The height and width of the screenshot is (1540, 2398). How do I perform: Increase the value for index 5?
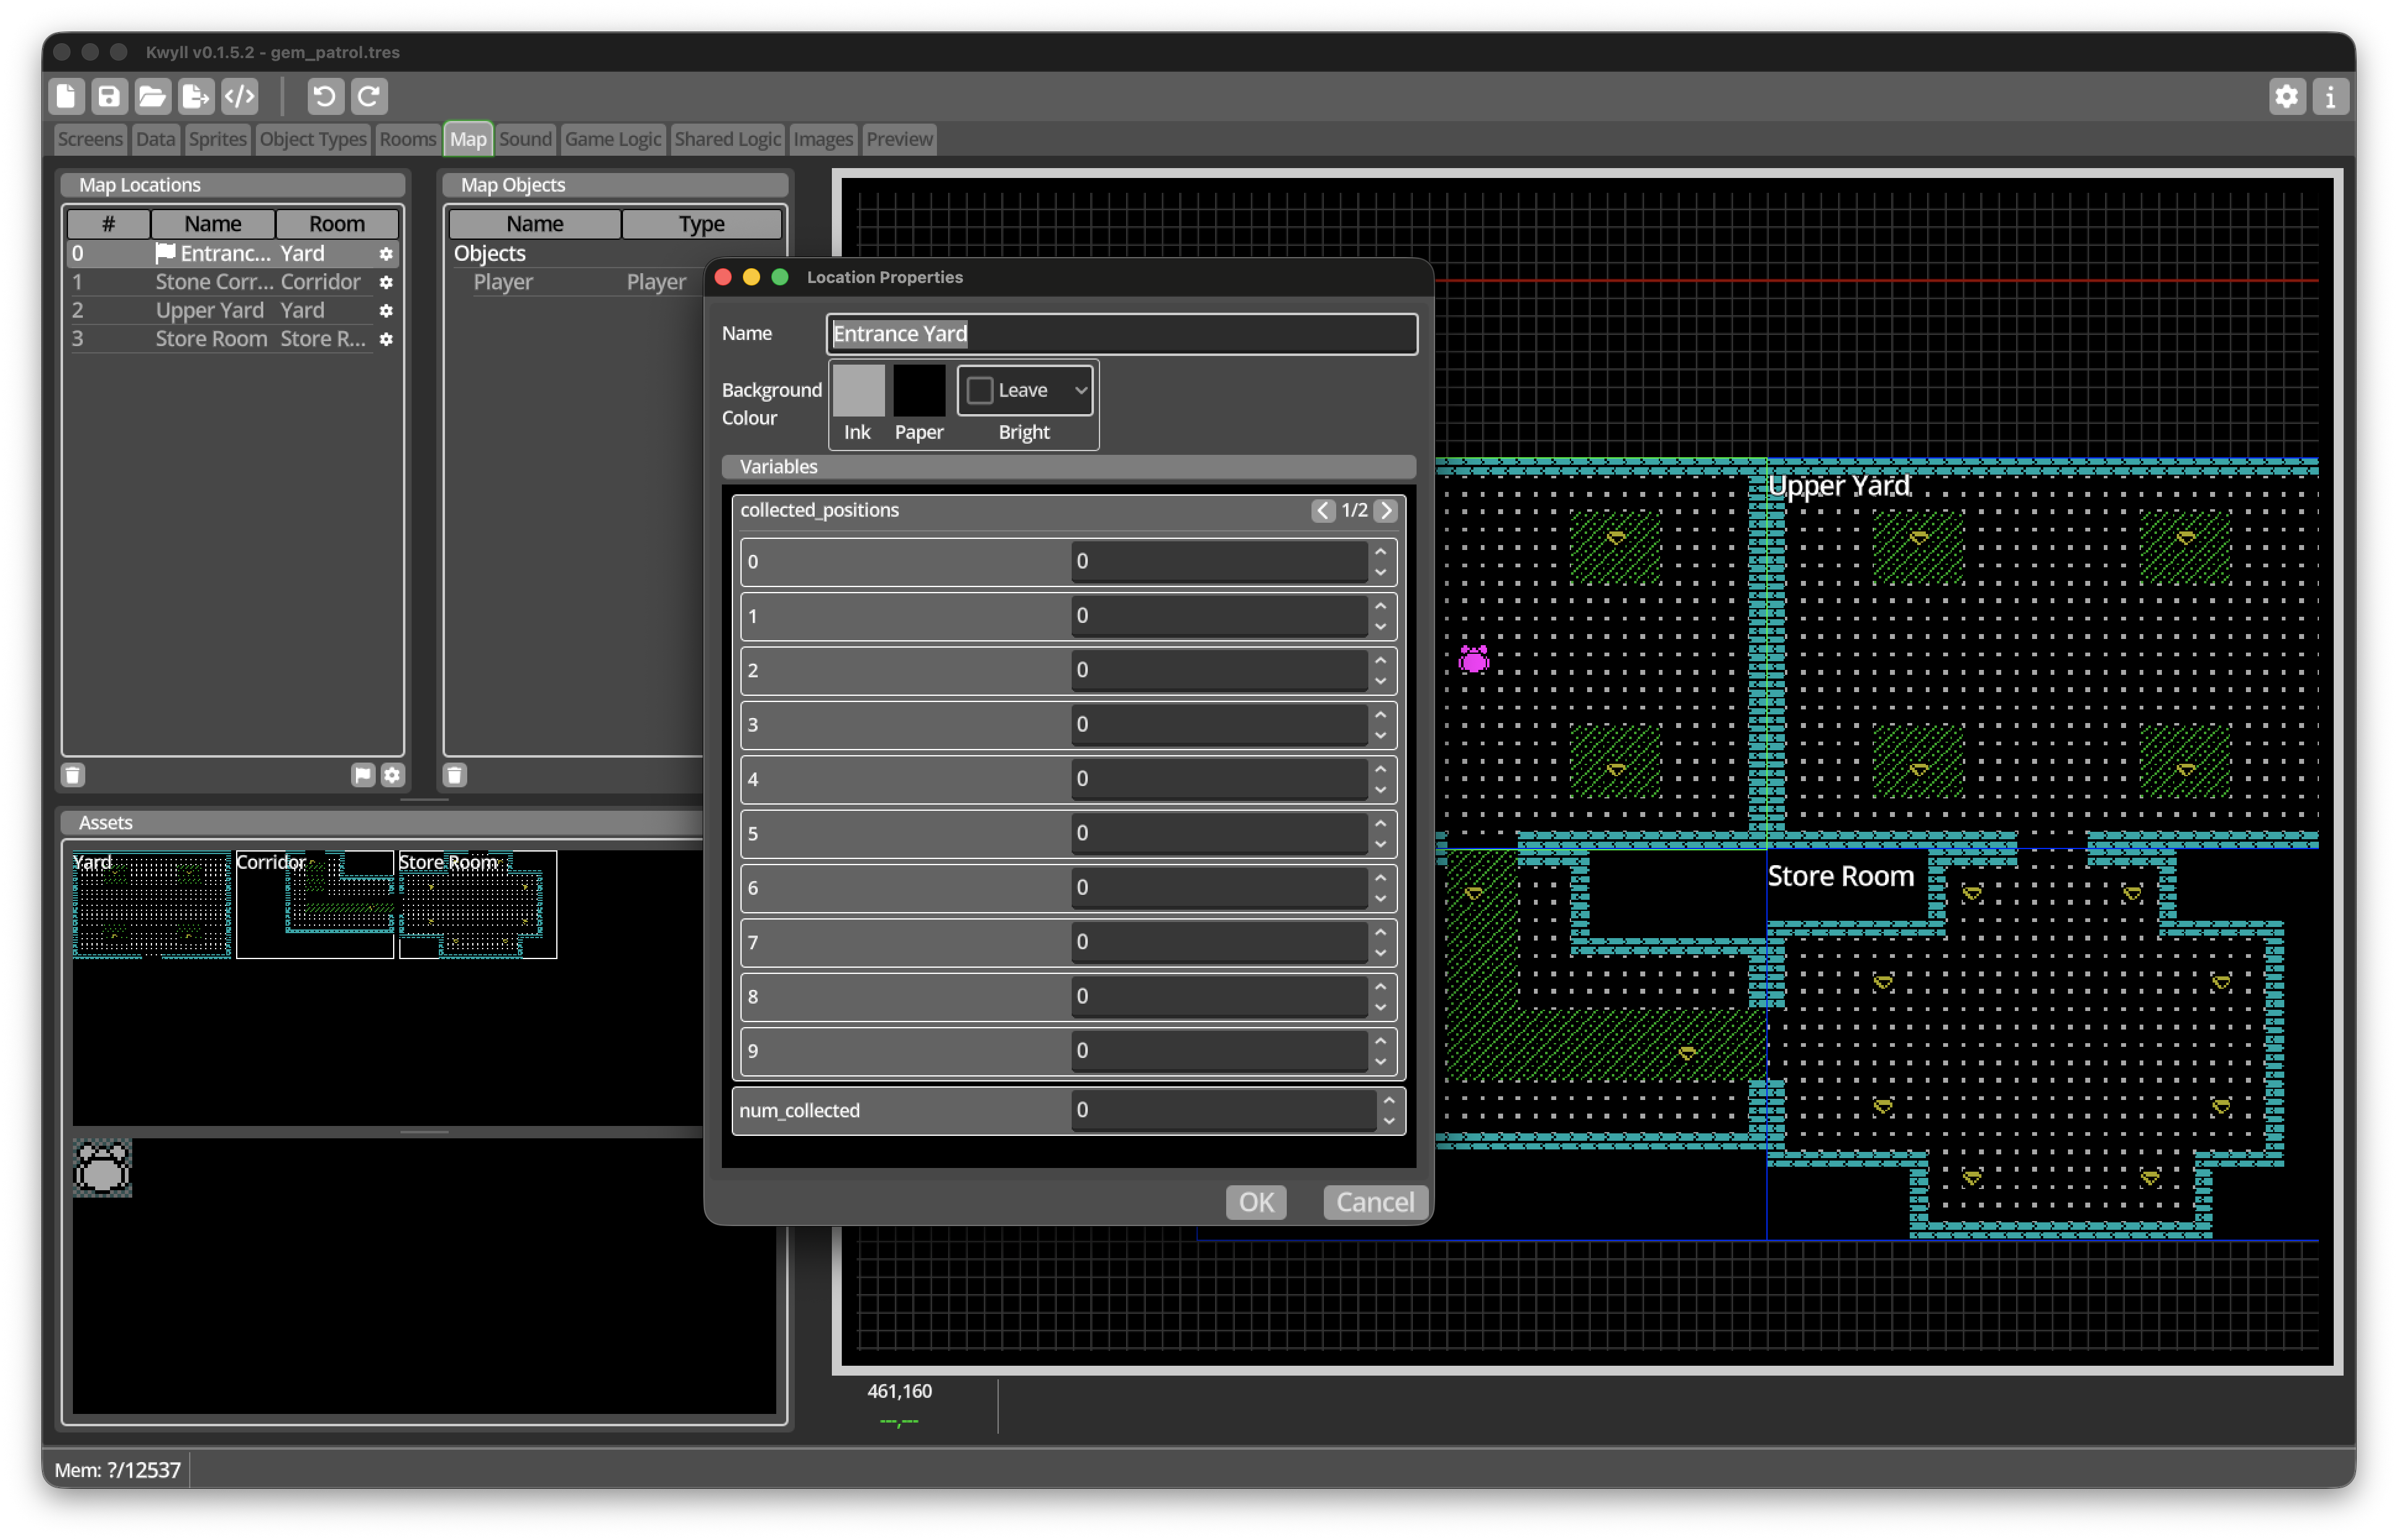point(1381,823)
